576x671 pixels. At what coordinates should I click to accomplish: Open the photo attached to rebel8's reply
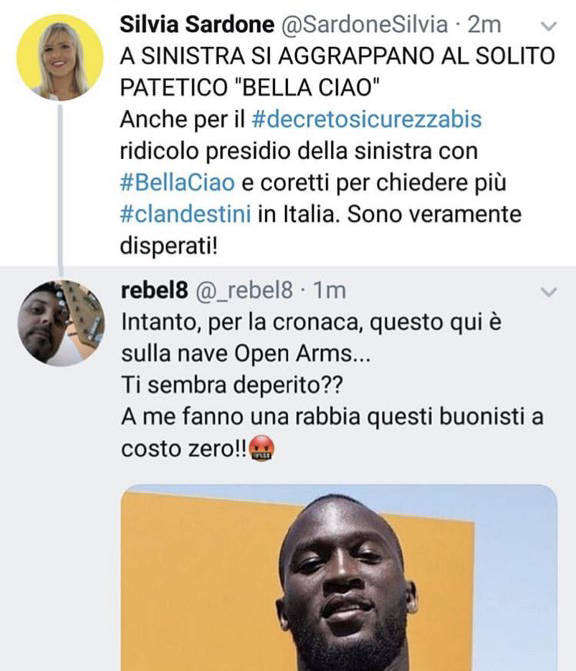(339, 578)
